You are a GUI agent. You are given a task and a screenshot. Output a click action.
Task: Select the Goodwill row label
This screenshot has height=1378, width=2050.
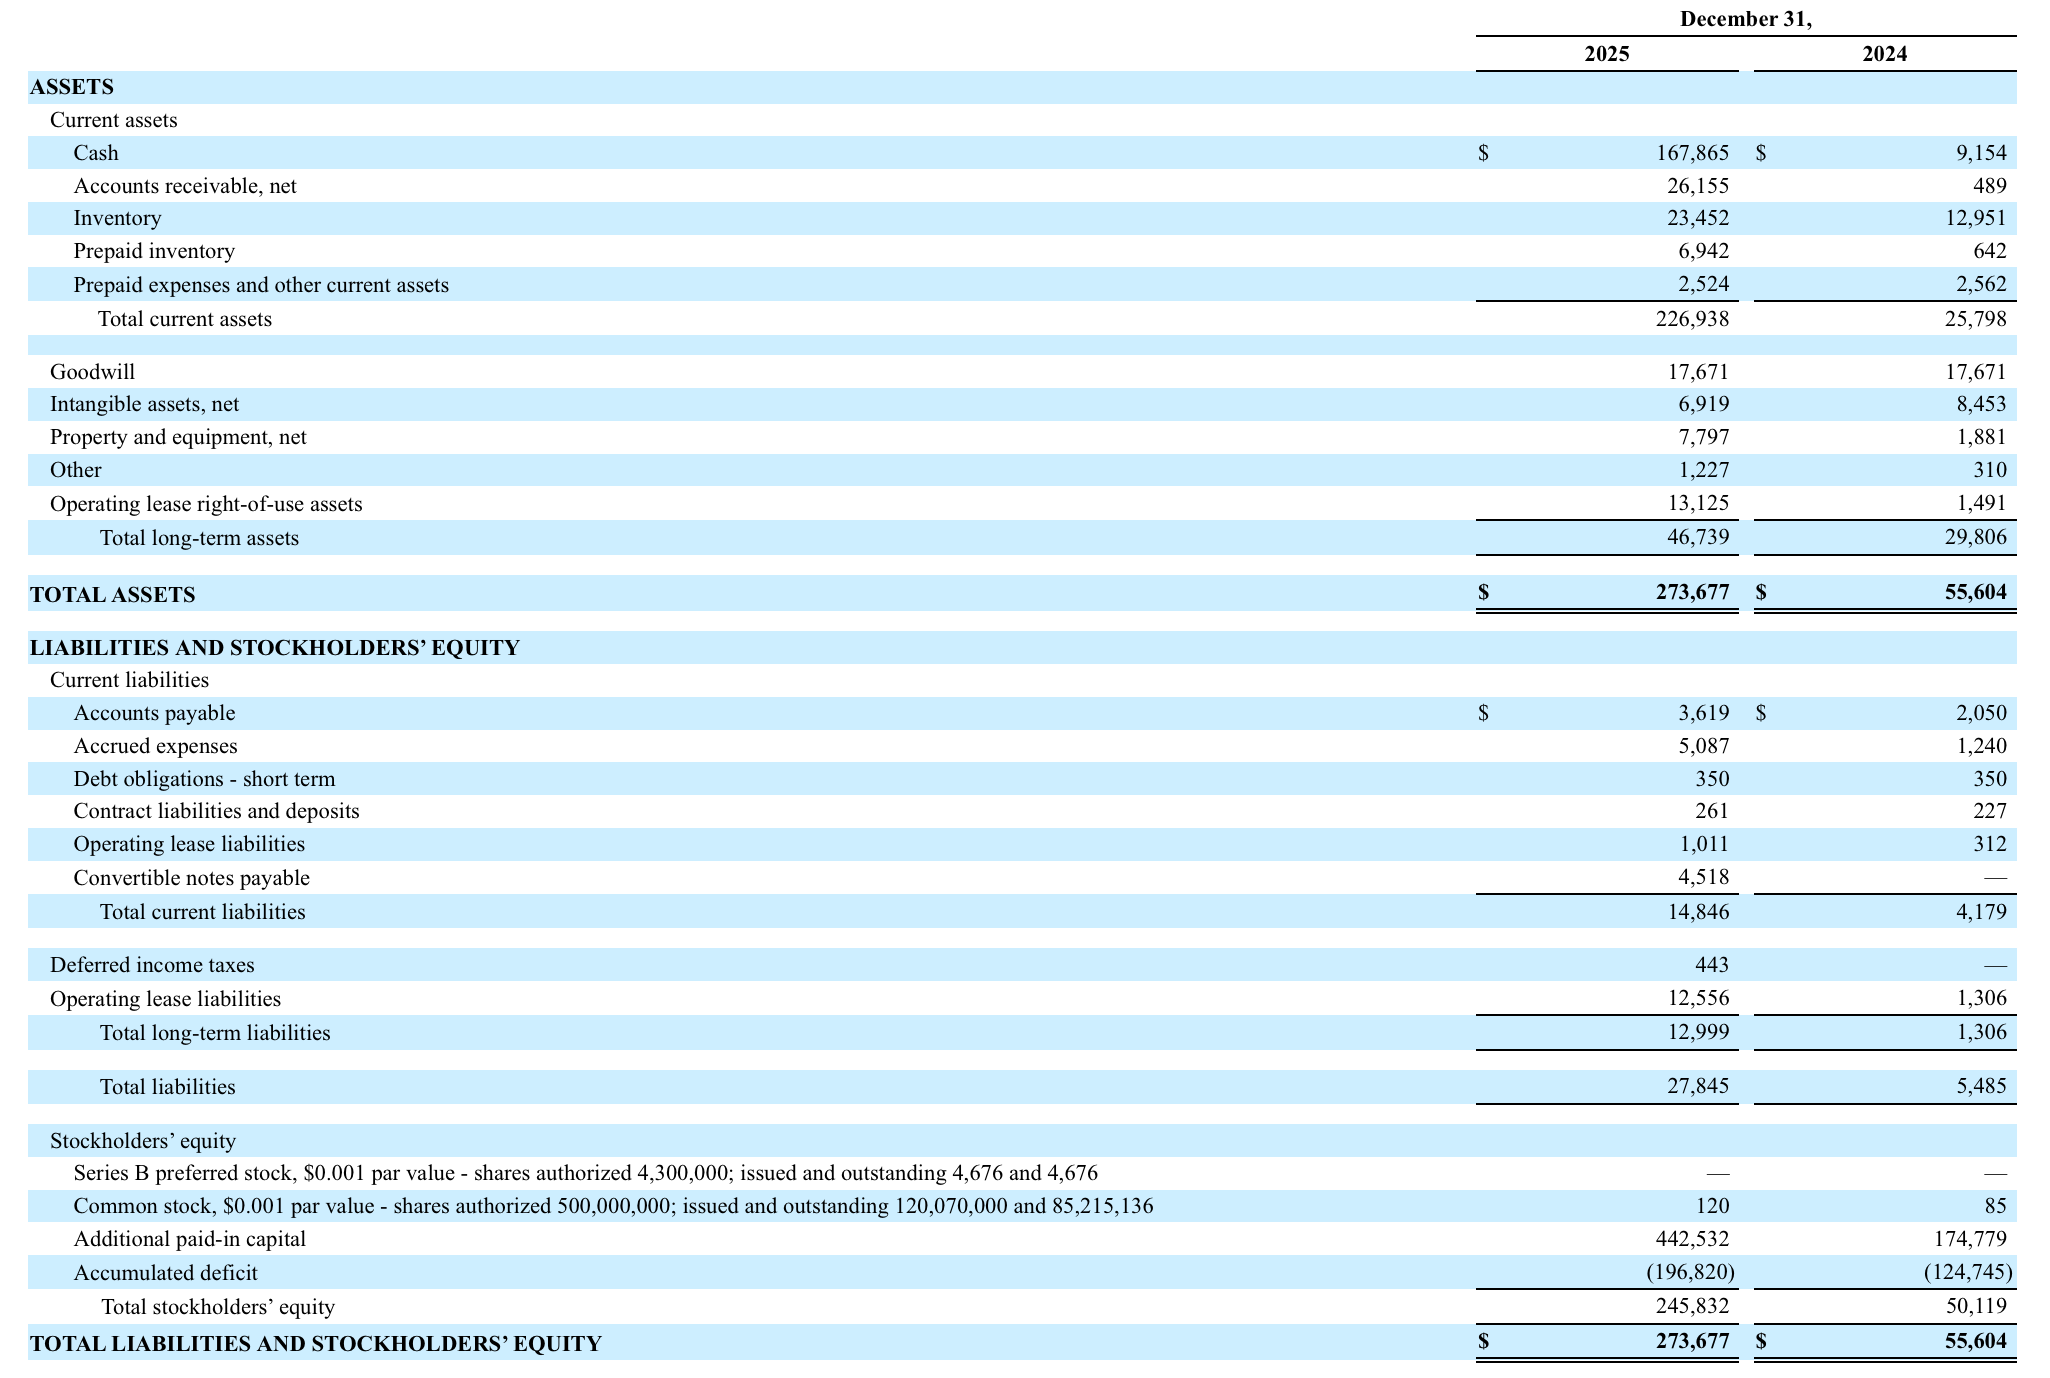pyautogui.click(x=93, y=372)
